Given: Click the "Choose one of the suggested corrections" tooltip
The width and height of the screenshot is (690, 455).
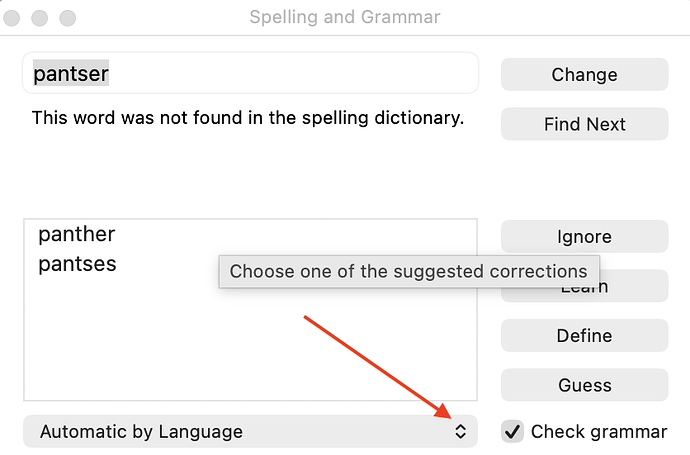Looking at the screenshot, I should point(408,271).
